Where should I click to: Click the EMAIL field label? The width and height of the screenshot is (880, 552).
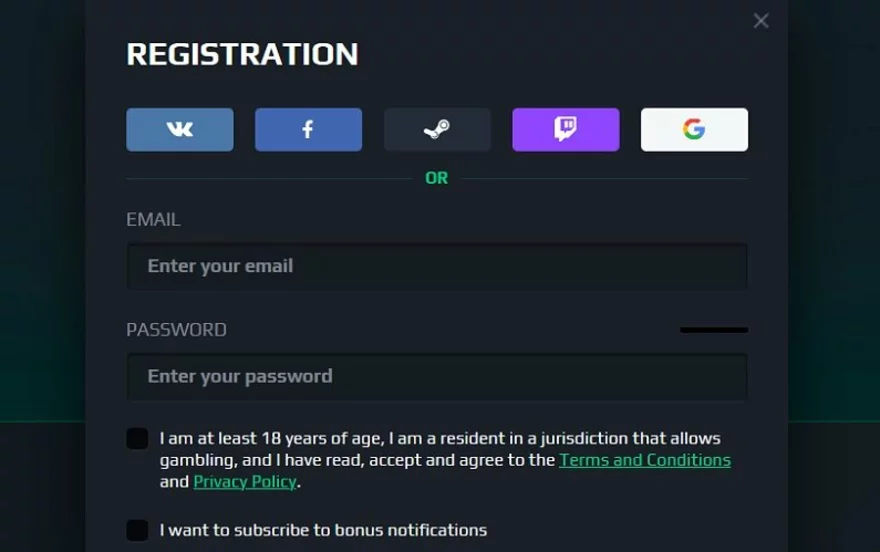coord(153,220)
